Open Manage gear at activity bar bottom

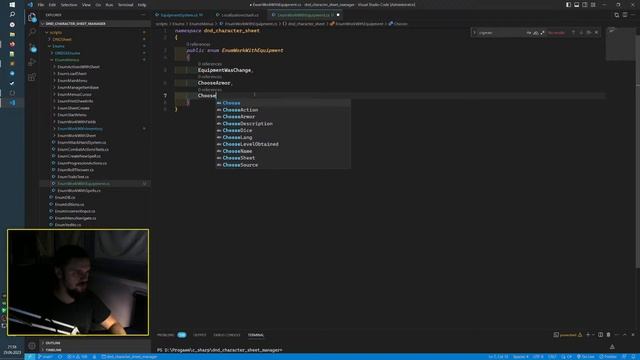coord(32,346)
